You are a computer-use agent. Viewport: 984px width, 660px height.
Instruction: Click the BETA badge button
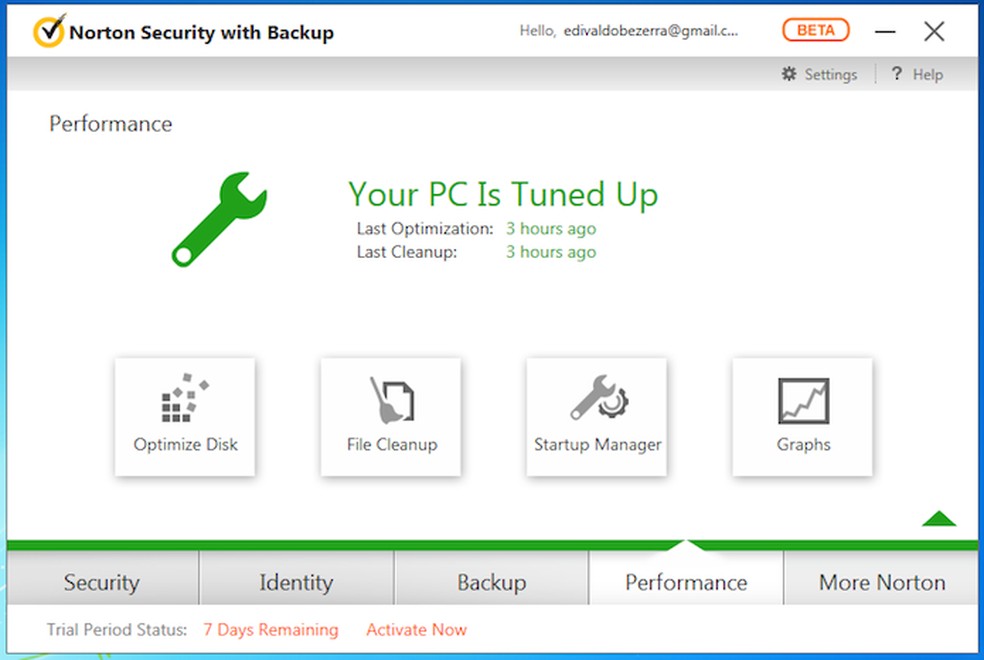point(815,31)
